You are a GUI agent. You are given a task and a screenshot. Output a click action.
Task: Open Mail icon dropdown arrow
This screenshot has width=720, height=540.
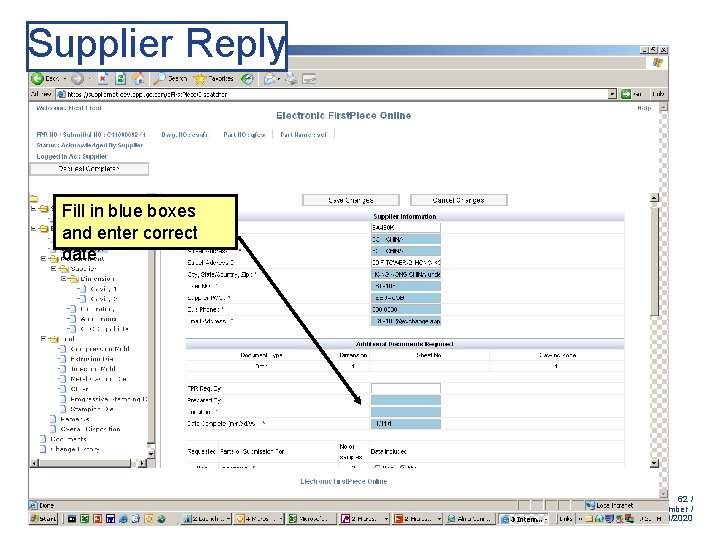point(279,79)
